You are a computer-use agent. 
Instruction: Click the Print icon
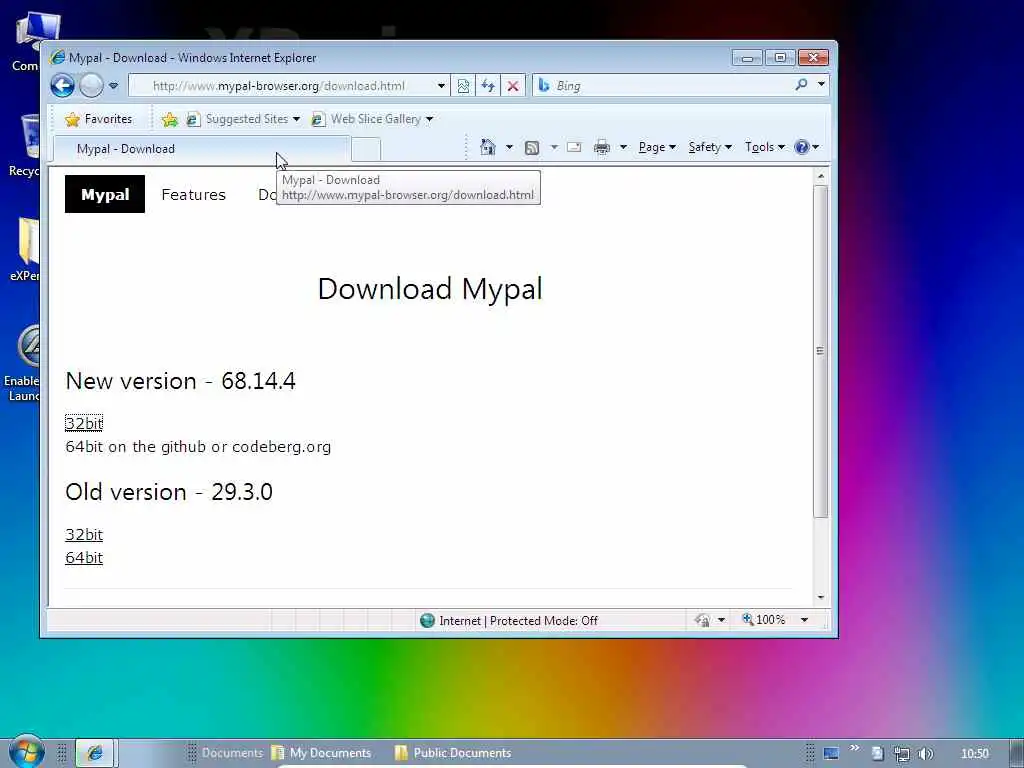pos(601,147)
